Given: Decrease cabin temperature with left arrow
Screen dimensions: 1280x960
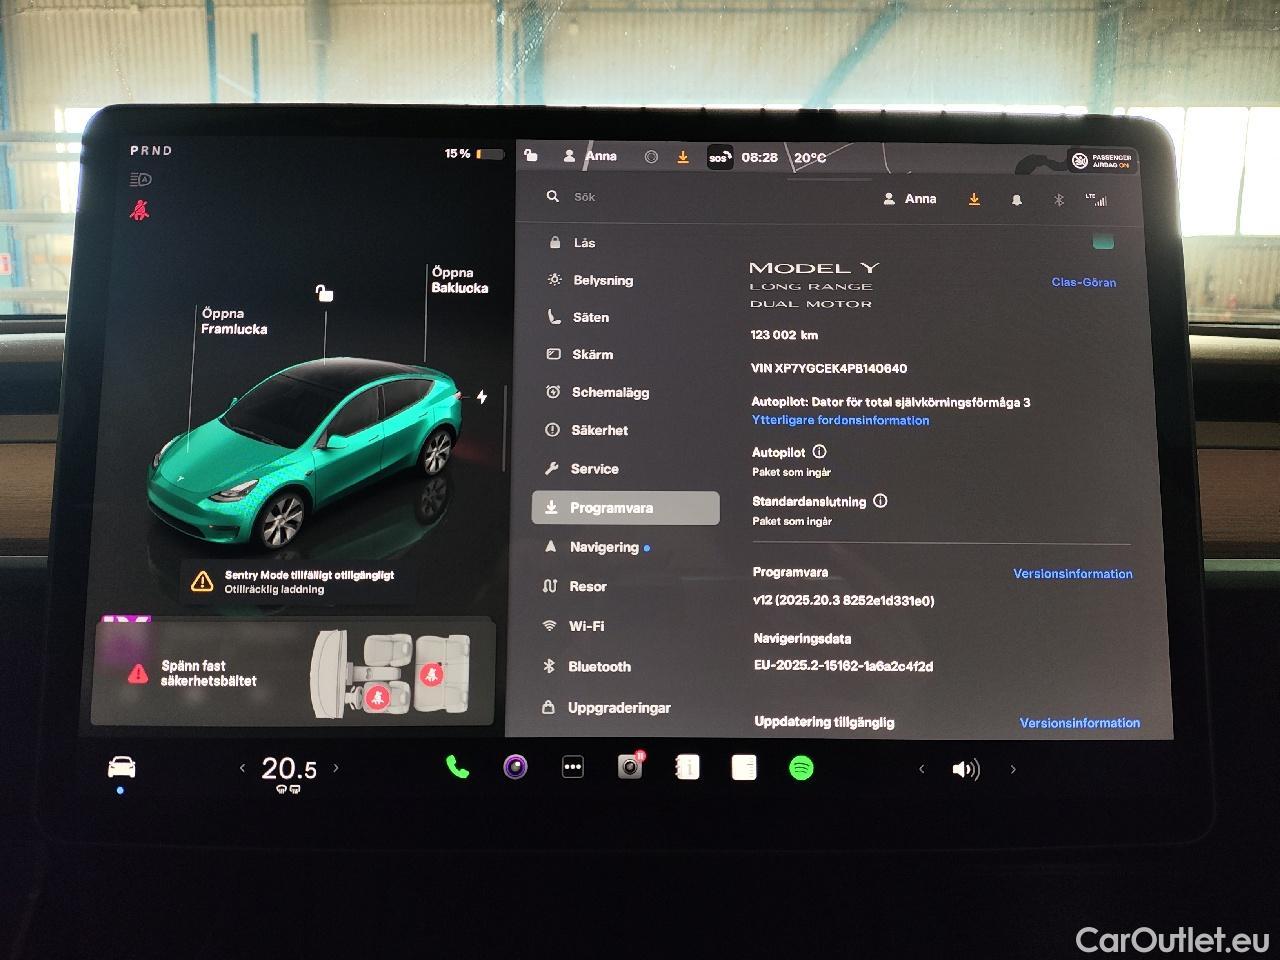Looking at the screenshot, I should click(242, 768).
